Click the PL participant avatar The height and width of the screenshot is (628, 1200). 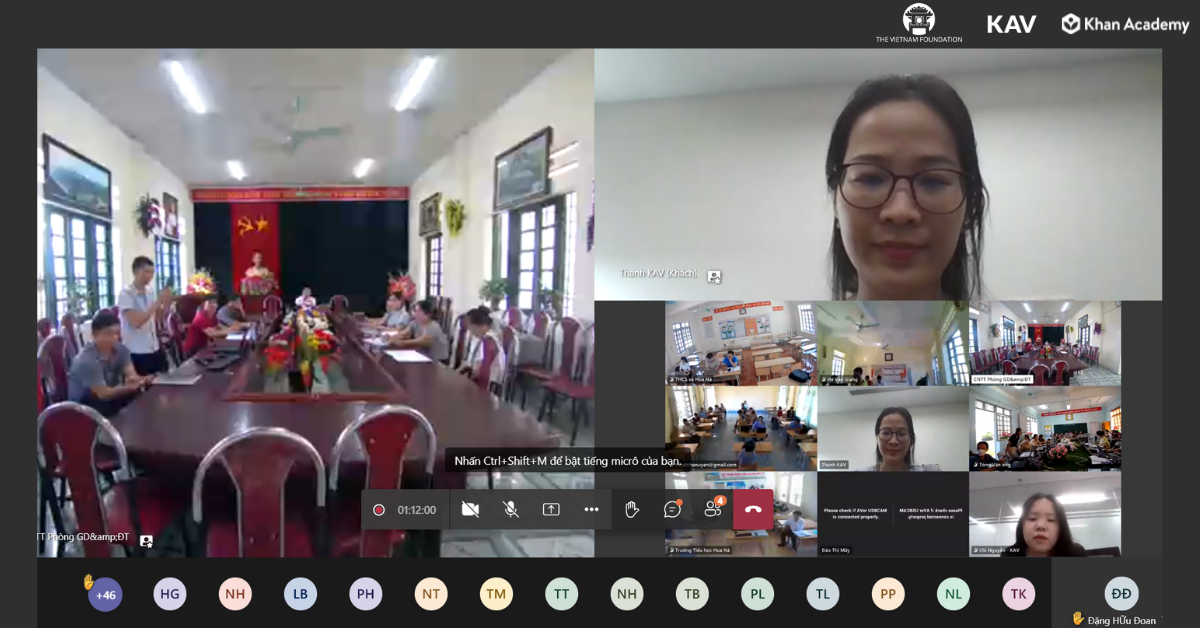click(x=757, y=594)
